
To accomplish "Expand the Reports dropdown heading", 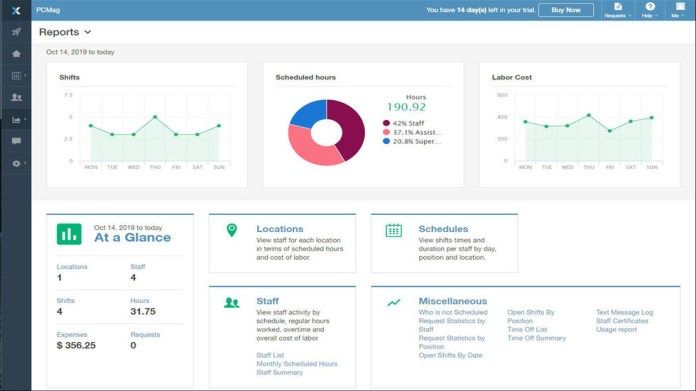I will [65, 32].
